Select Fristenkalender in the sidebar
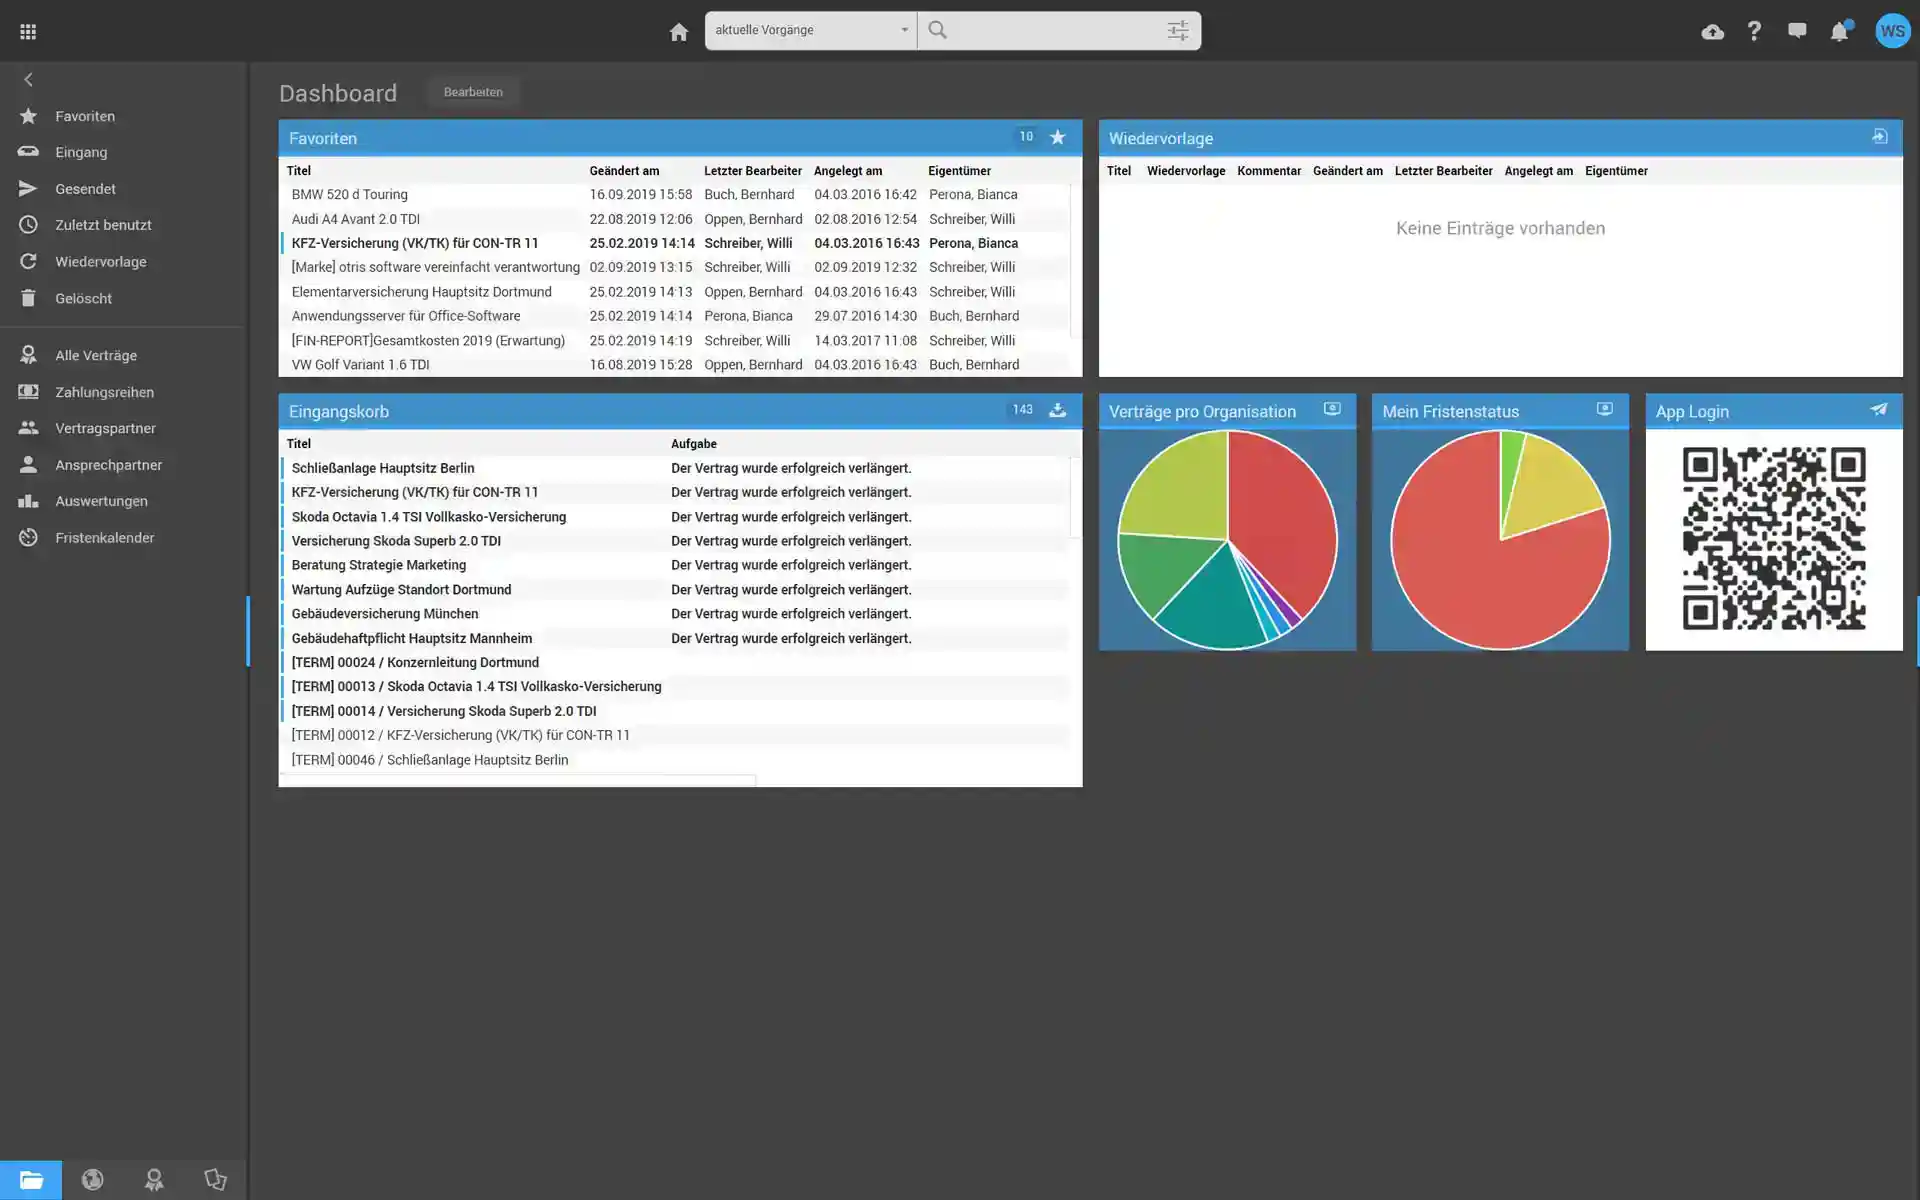The height and width of the screenshot is (1200, 1920). pyautogui.click(x=104, y=538)
